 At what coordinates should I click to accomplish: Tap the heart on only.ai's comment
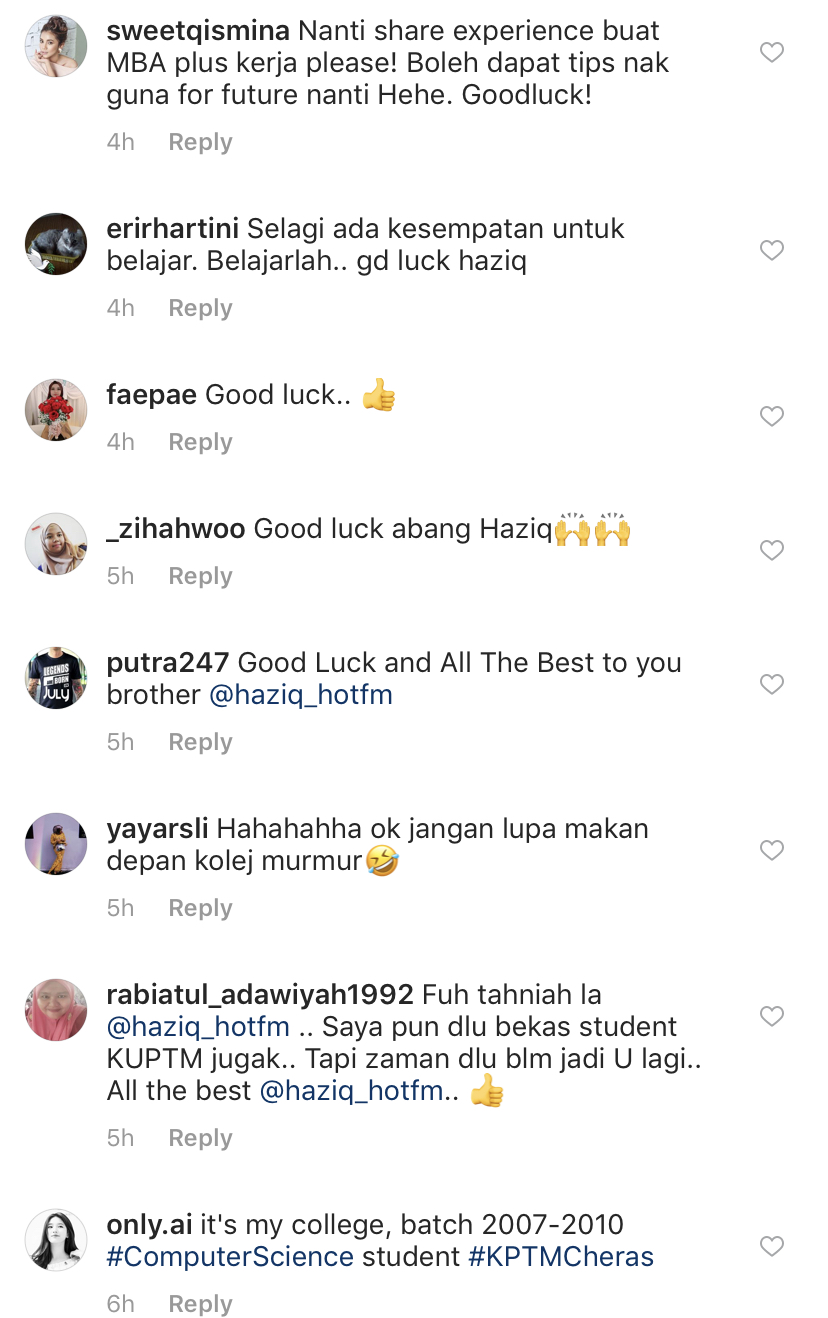[772, 1246]
